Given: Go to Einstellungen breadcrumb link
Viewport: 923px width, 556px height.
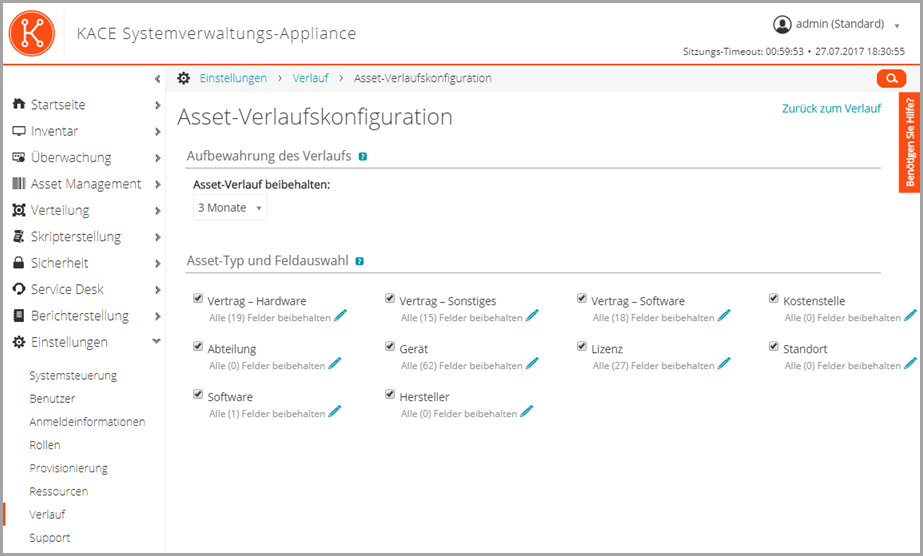Looking at the screenshot, I should tap(233, 78).
